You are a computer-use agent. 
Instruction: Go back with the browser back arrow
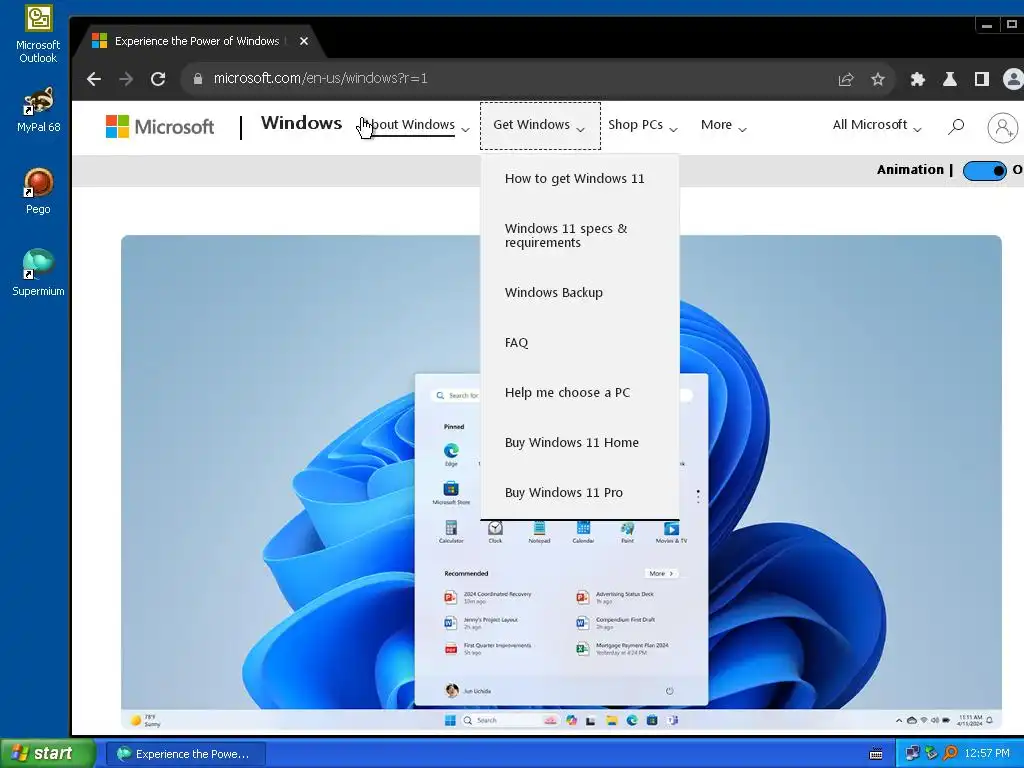point(94,79)
